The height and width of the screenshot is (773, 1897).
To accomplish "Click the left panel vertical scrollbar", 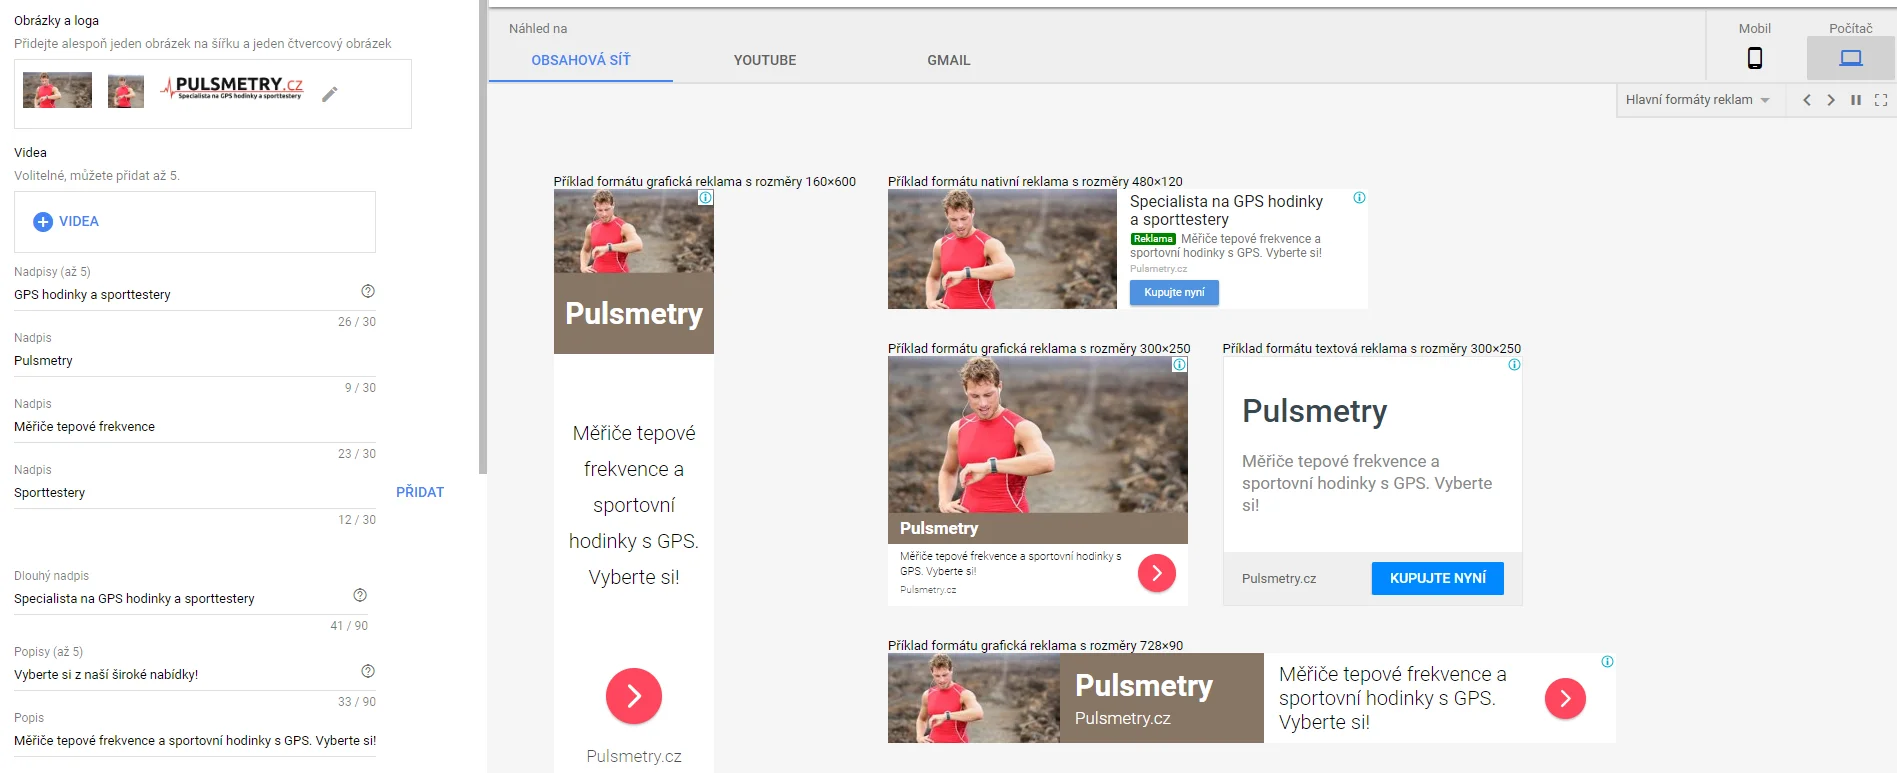I will 483,237.
